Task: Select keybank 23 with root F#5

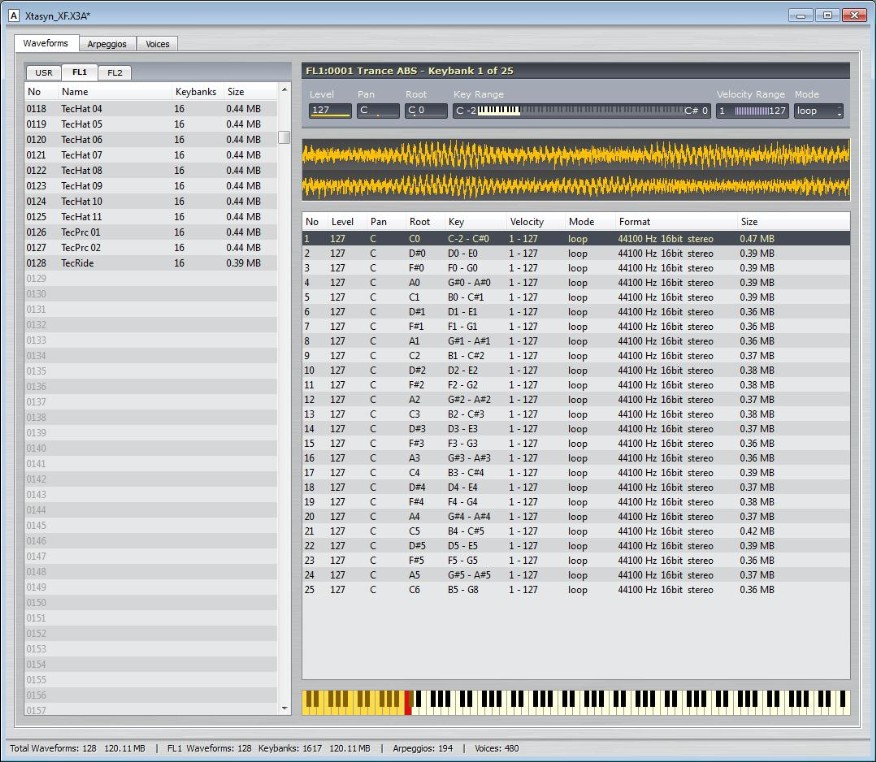Action: (576, 560)
